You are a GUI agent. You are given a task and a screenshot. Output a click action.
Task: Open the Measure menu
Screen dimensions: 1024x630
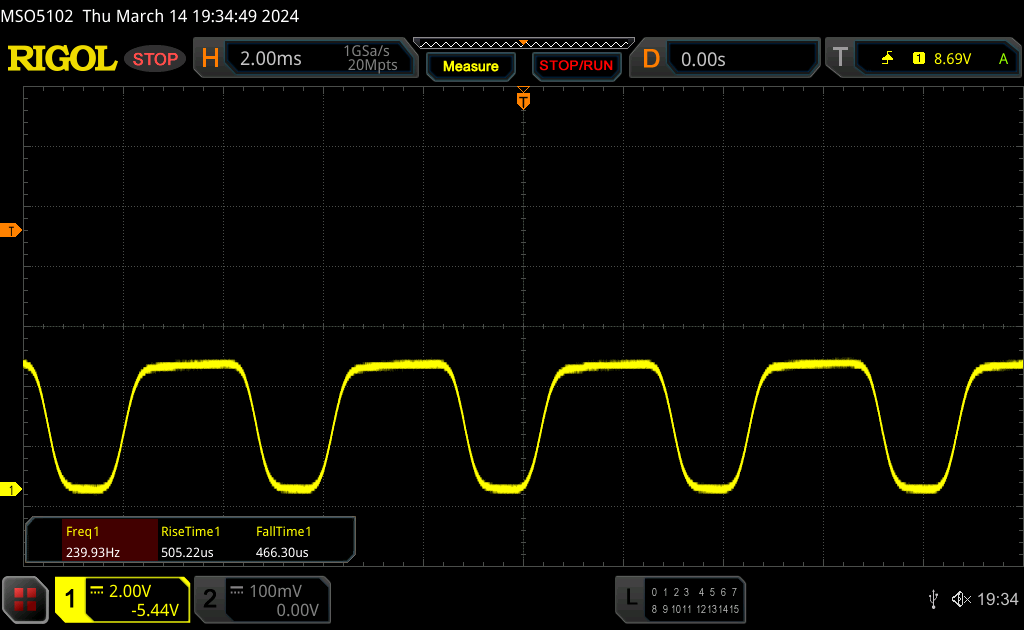[x=470, y=66]
